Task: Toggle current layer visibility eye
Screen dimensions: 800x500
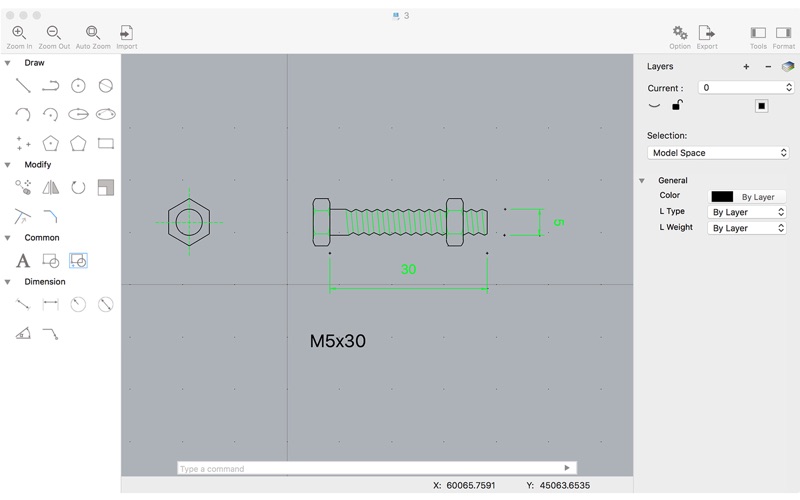Action: (x=654, y=106)
